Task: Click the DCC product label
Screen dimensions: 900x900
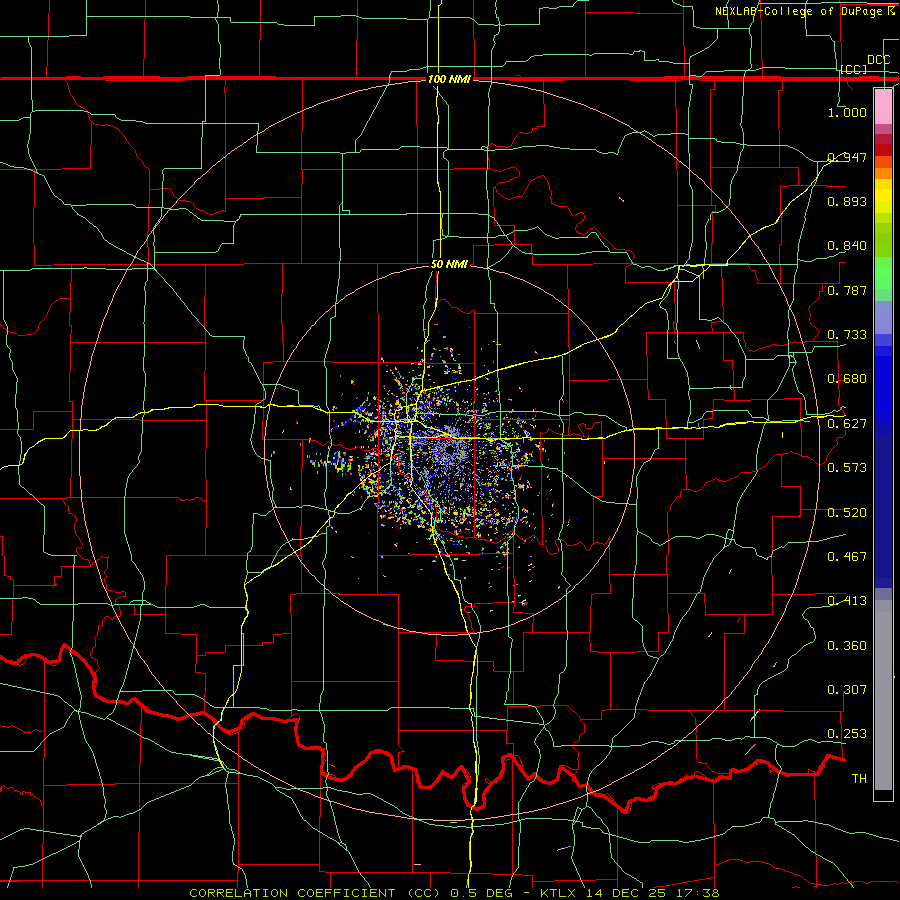Action: (x=878, y=60)
